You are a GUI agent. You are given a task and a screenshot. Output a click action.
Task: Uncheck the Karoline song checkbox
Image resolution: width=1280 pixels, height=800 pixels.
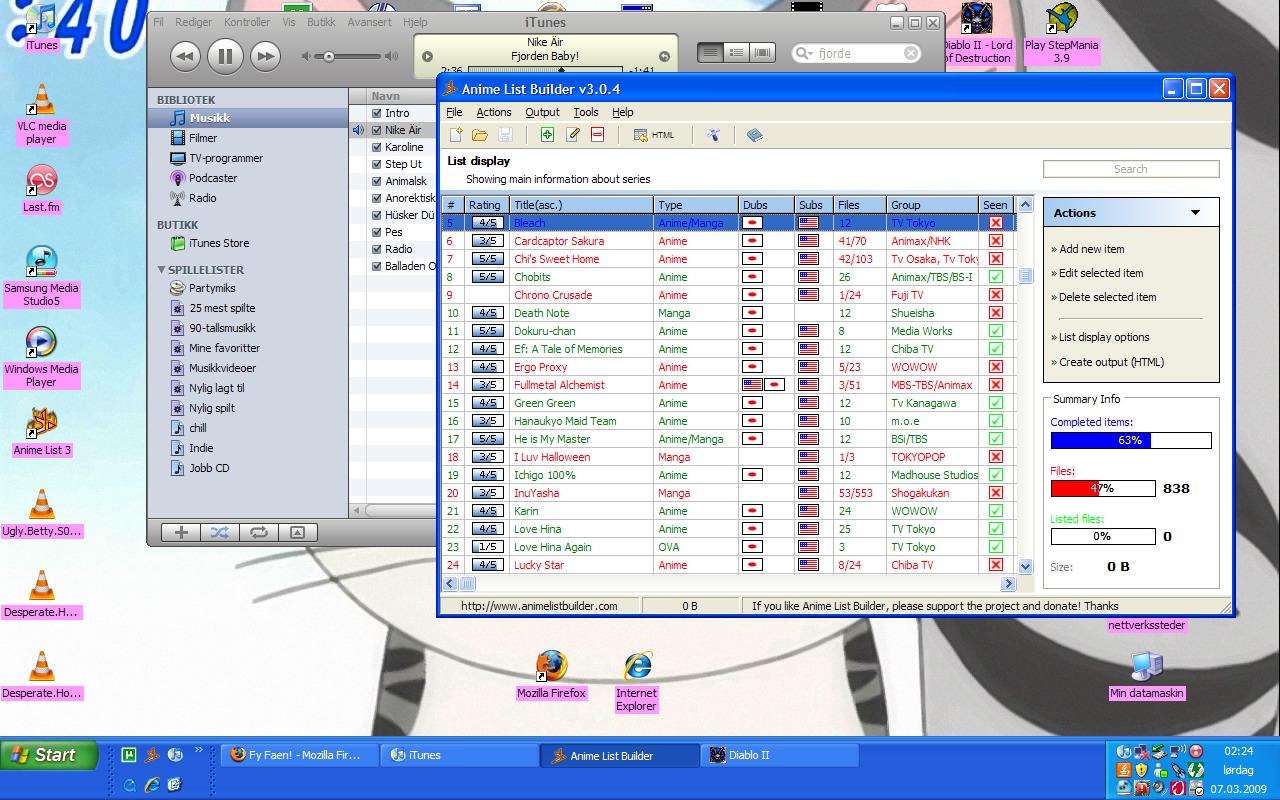pos(377,147)
